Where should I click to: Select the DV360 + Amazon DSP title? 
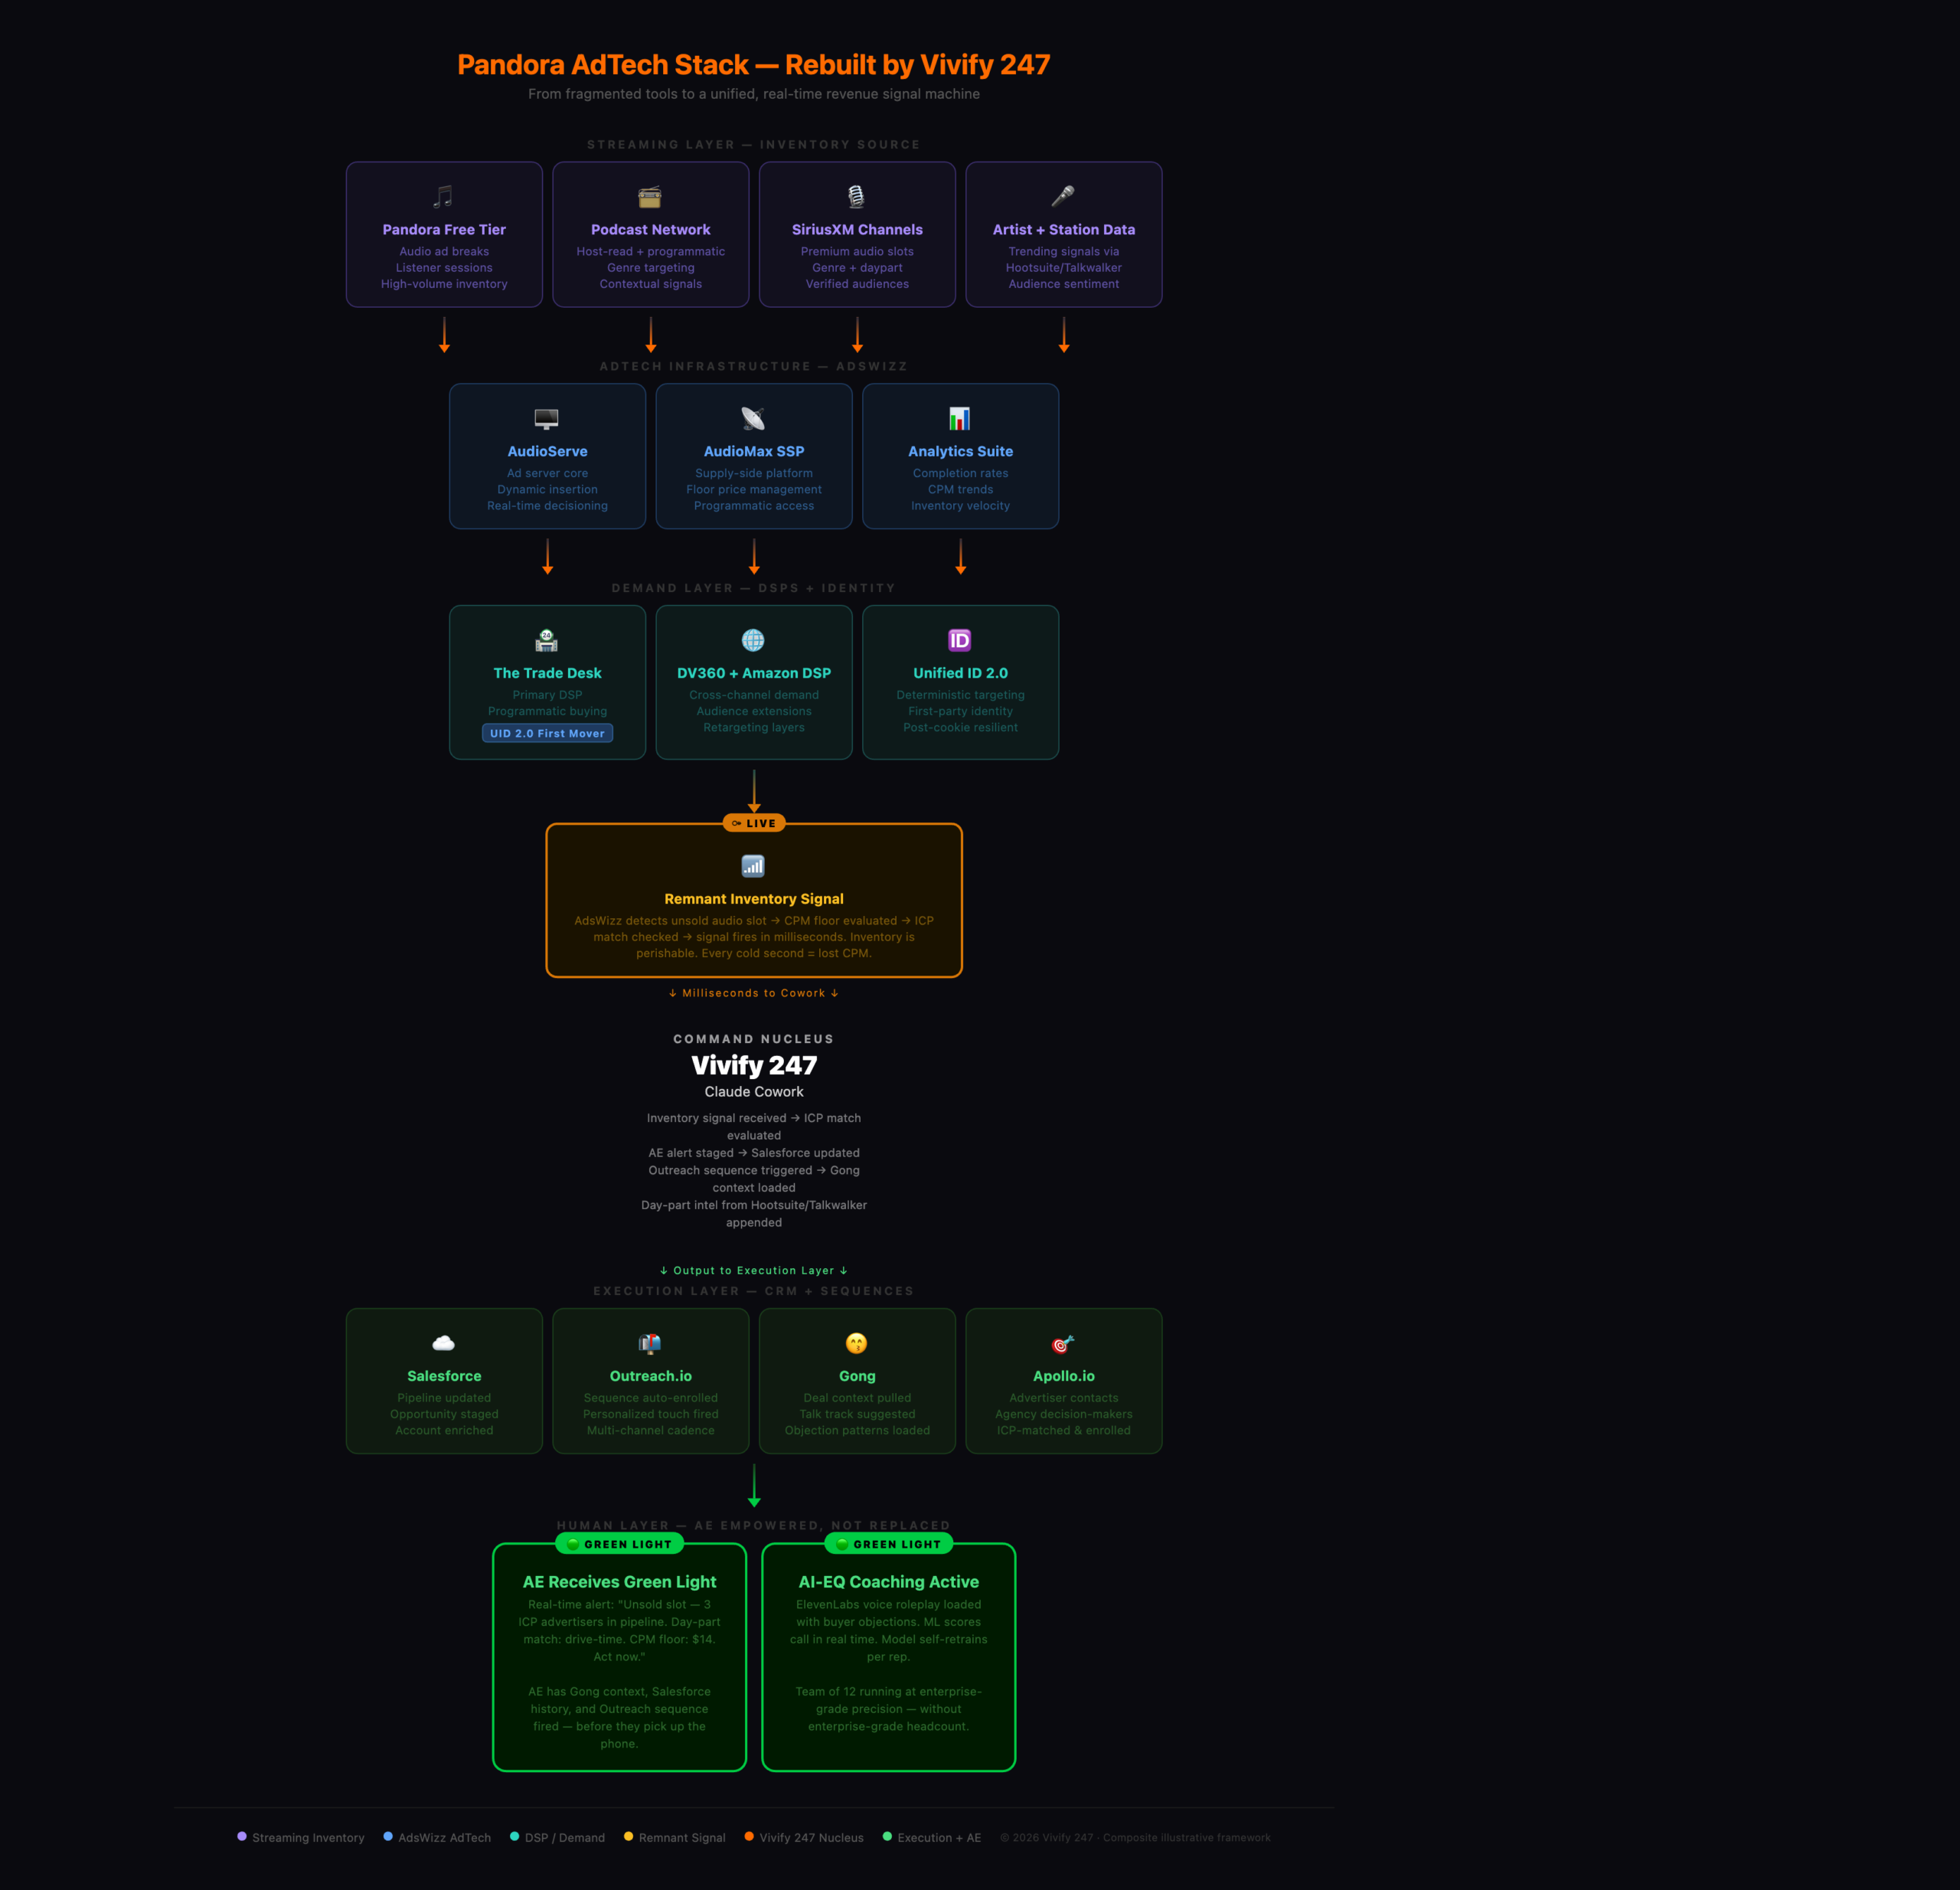click(x=754, y=673)
